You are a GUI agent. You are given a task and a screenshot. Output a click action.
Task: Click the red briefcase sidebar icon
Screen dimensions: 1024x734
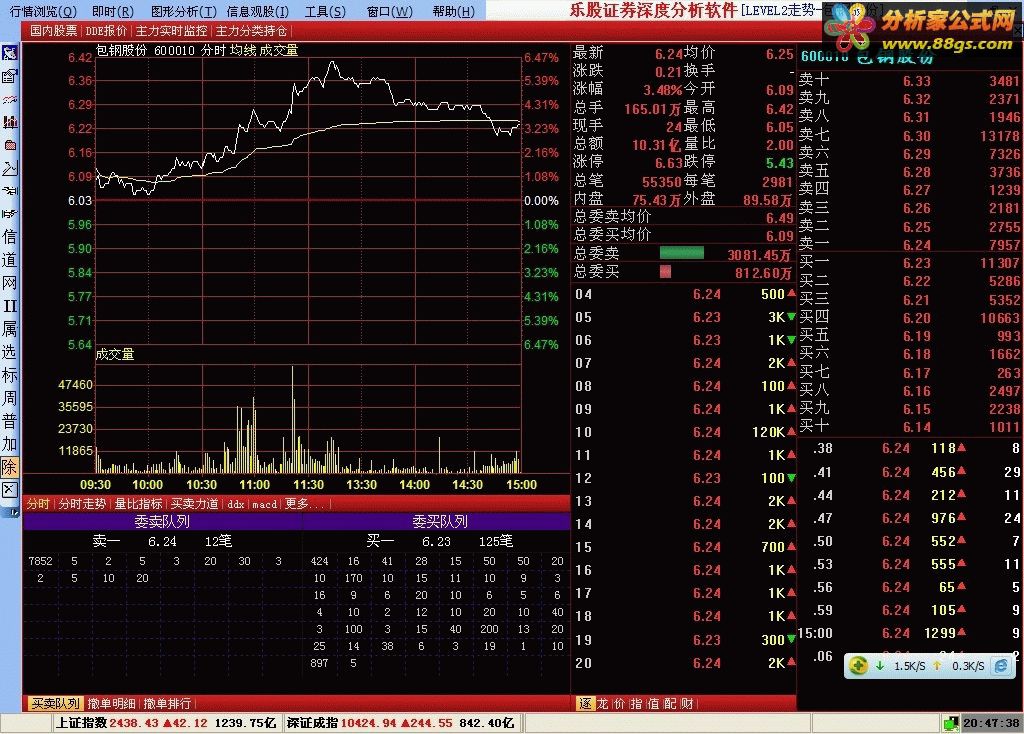click(9, 145)
